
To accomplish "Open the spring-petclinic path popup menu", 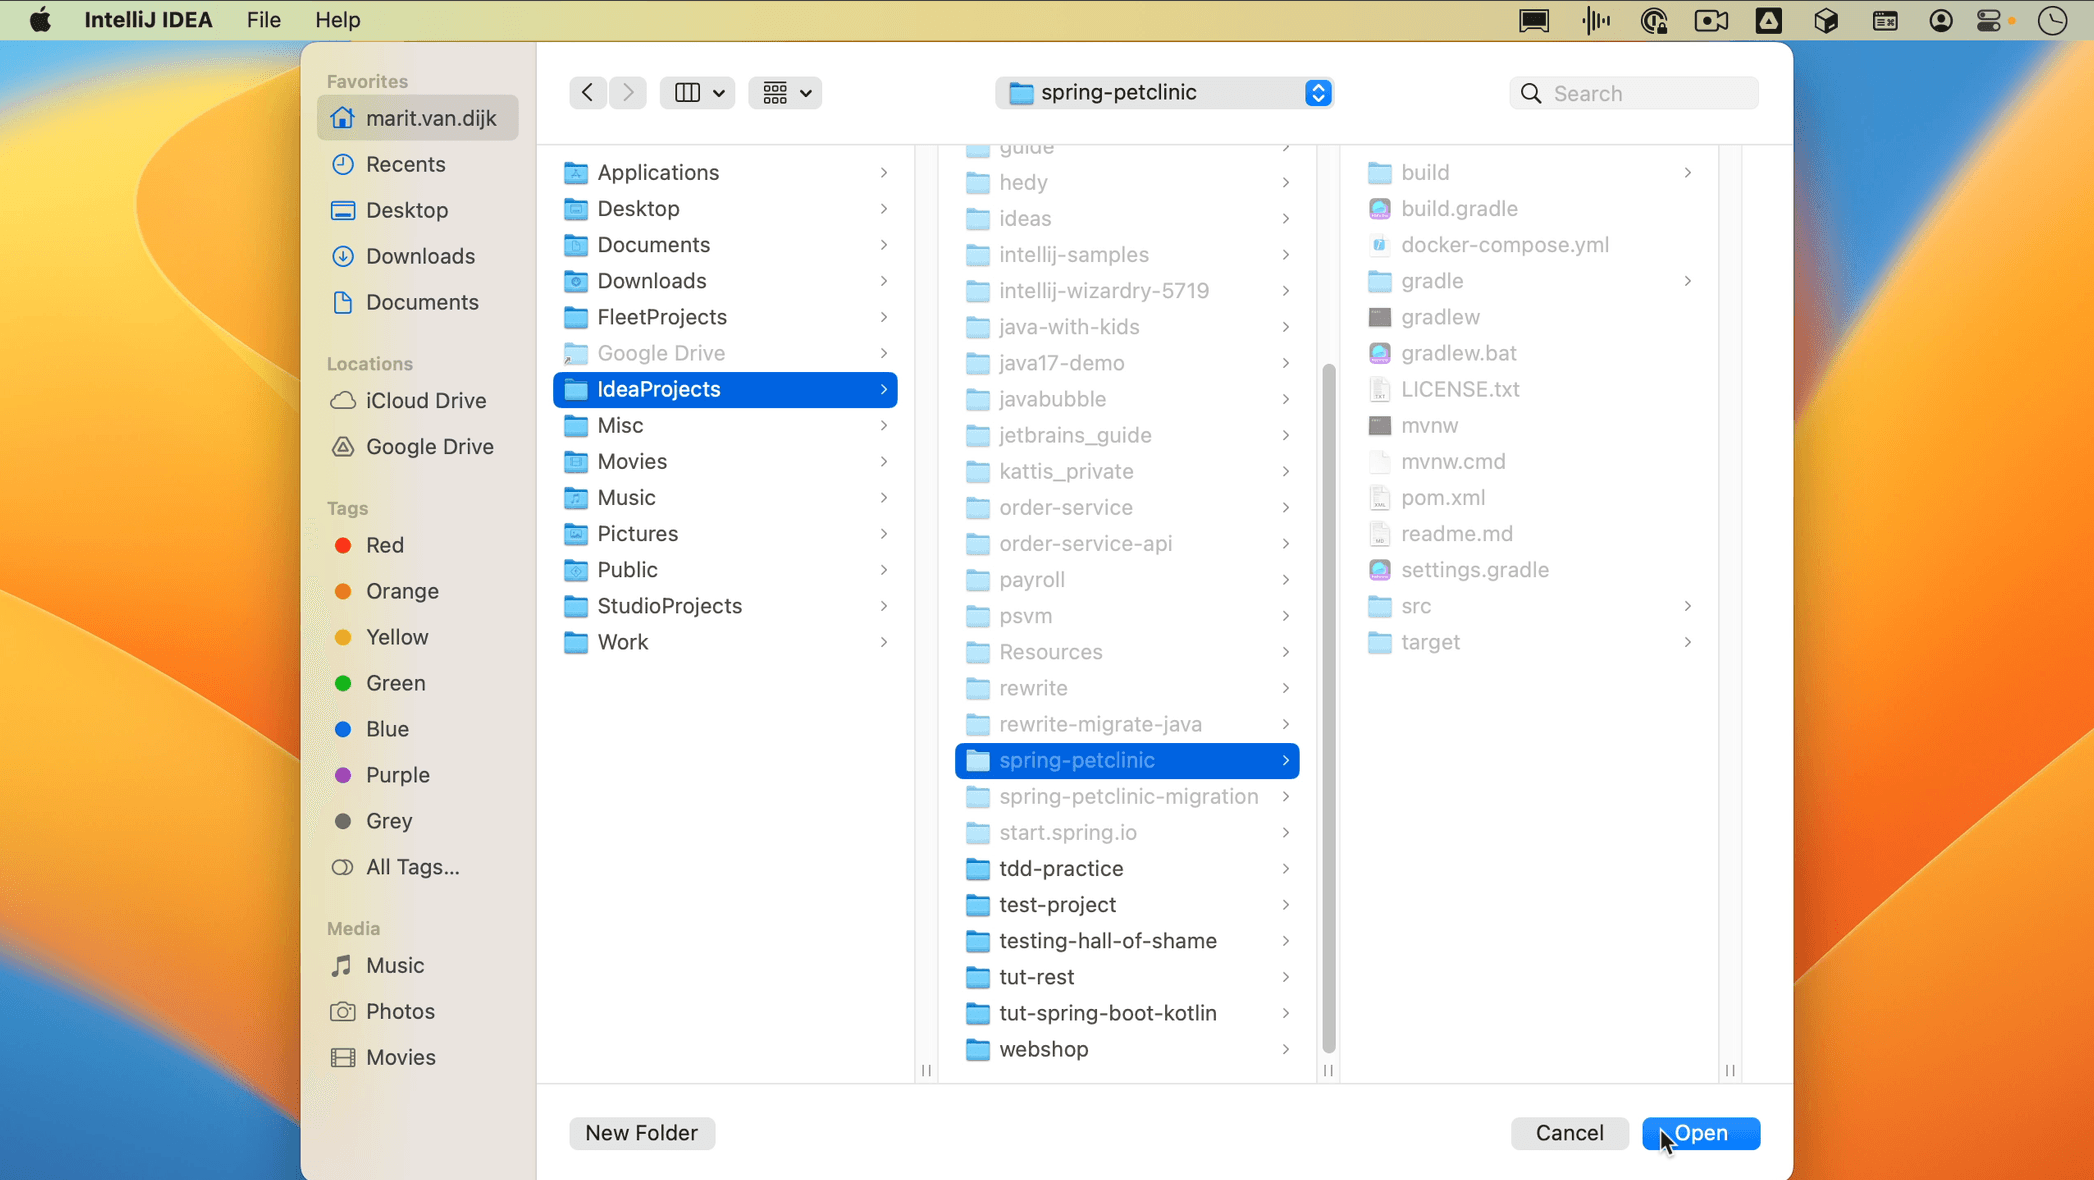I will click(1164, 93).
